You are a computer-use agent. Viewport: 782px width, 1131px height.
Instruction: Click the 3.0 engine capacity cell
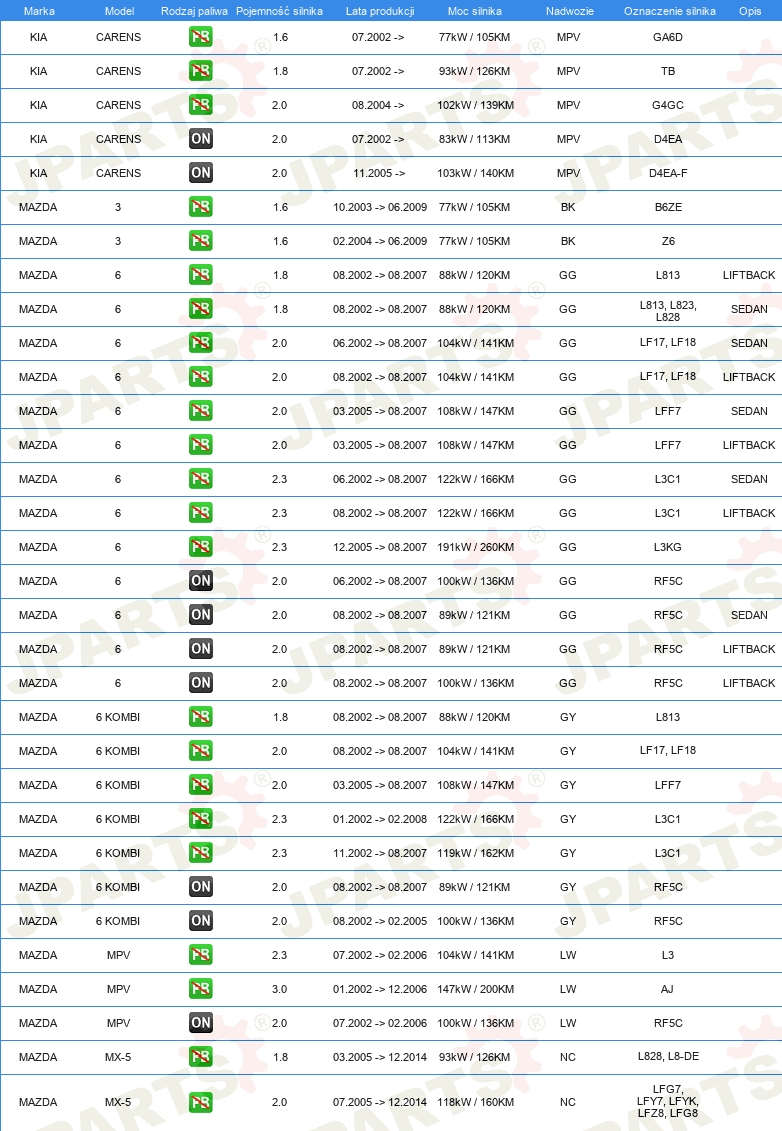[x=280, y=989]
